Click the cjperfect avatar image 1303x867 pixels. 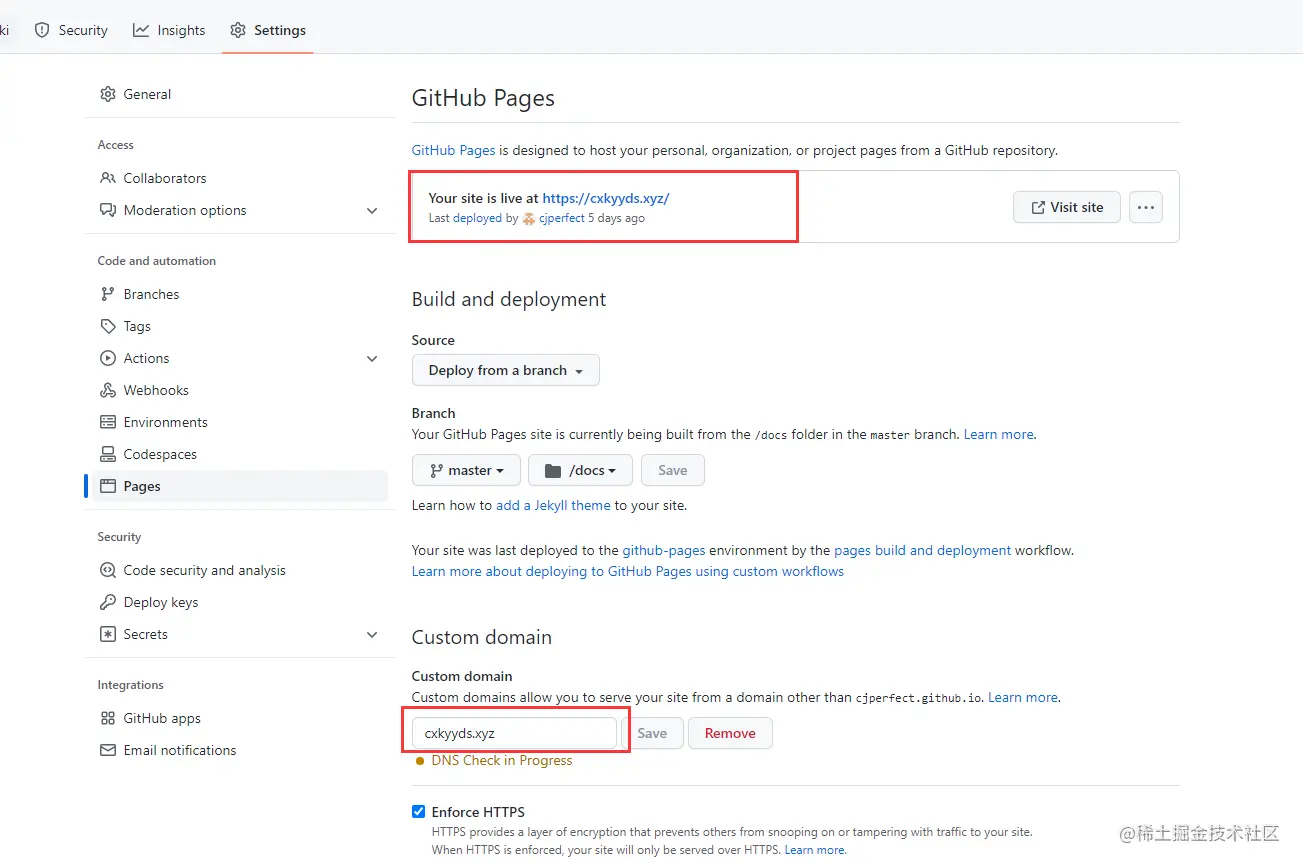pyautogui.click(x=529, y=218)
